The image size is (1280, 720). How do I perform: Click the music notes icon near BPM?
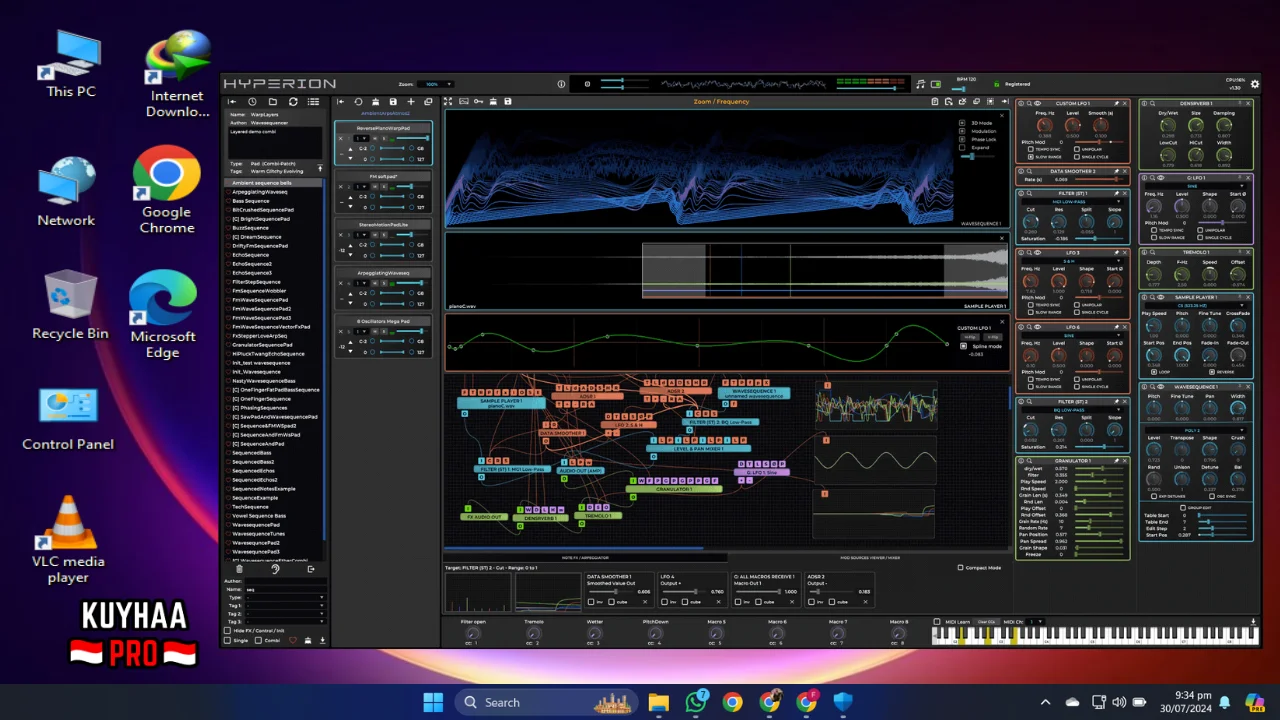(921, 84)
